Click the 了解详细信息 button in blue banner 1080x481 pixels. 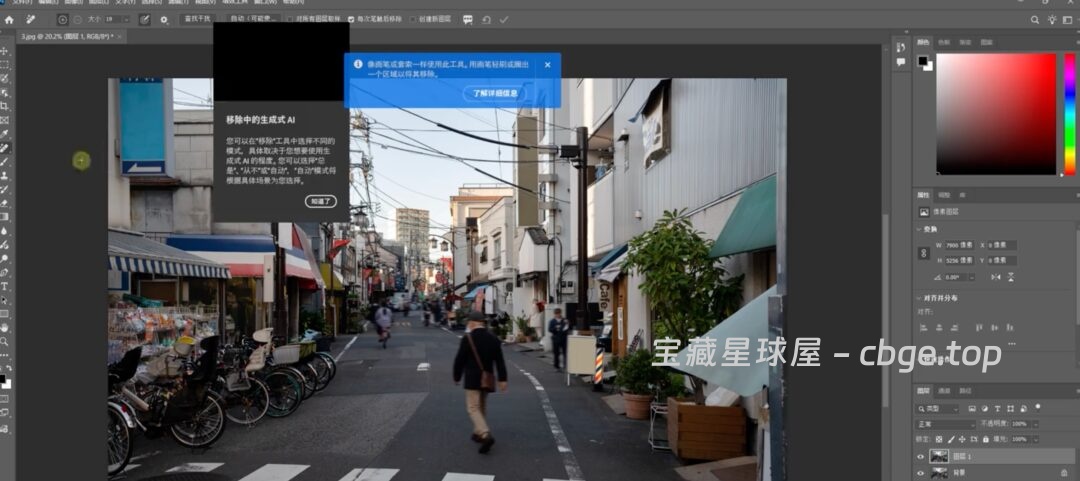pyautogui.click(x=494, y=93)
